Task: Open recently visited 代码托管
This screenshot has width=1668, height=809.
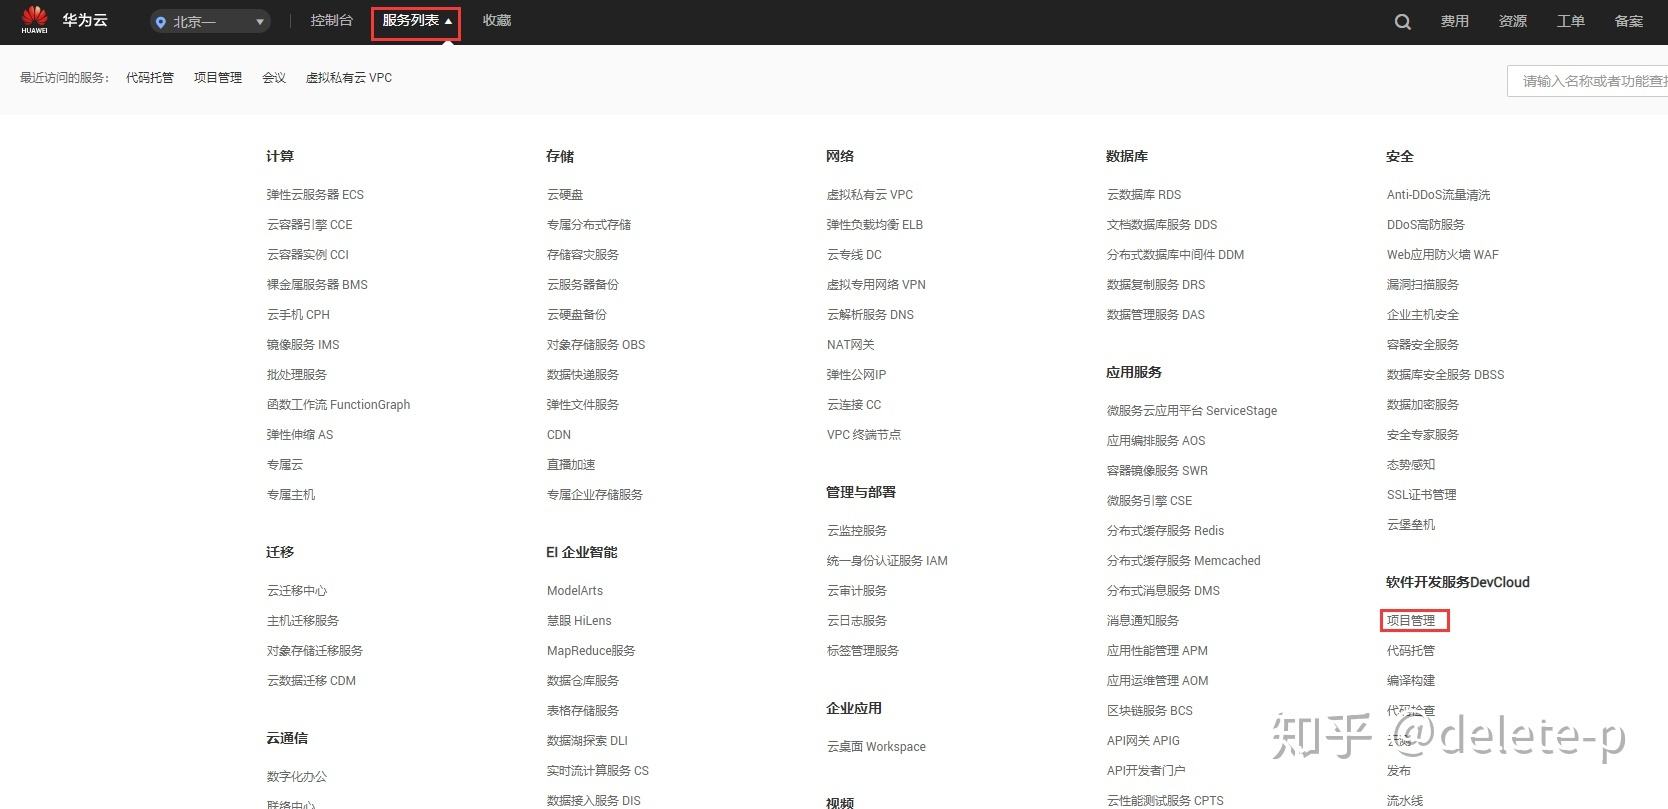Action: coord(150,78)
